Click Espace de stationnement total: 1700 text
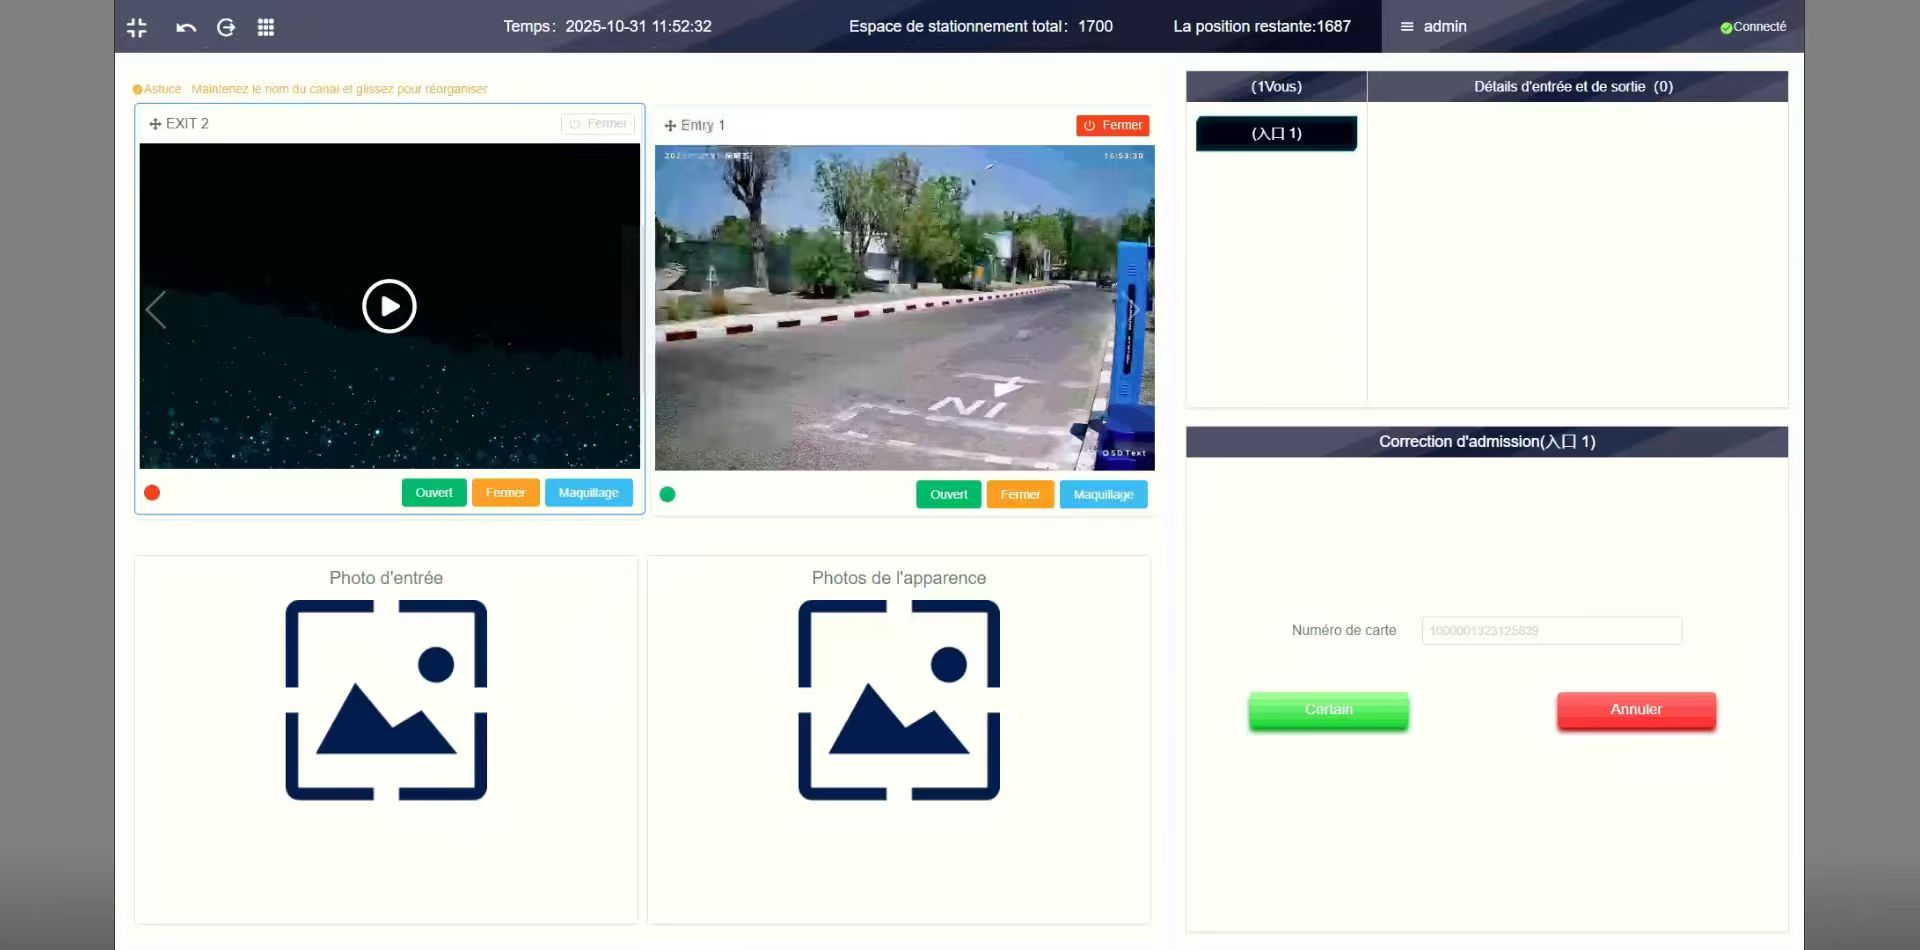The height and width of the screenshot is (950, 1920). [x=981, y=27]
